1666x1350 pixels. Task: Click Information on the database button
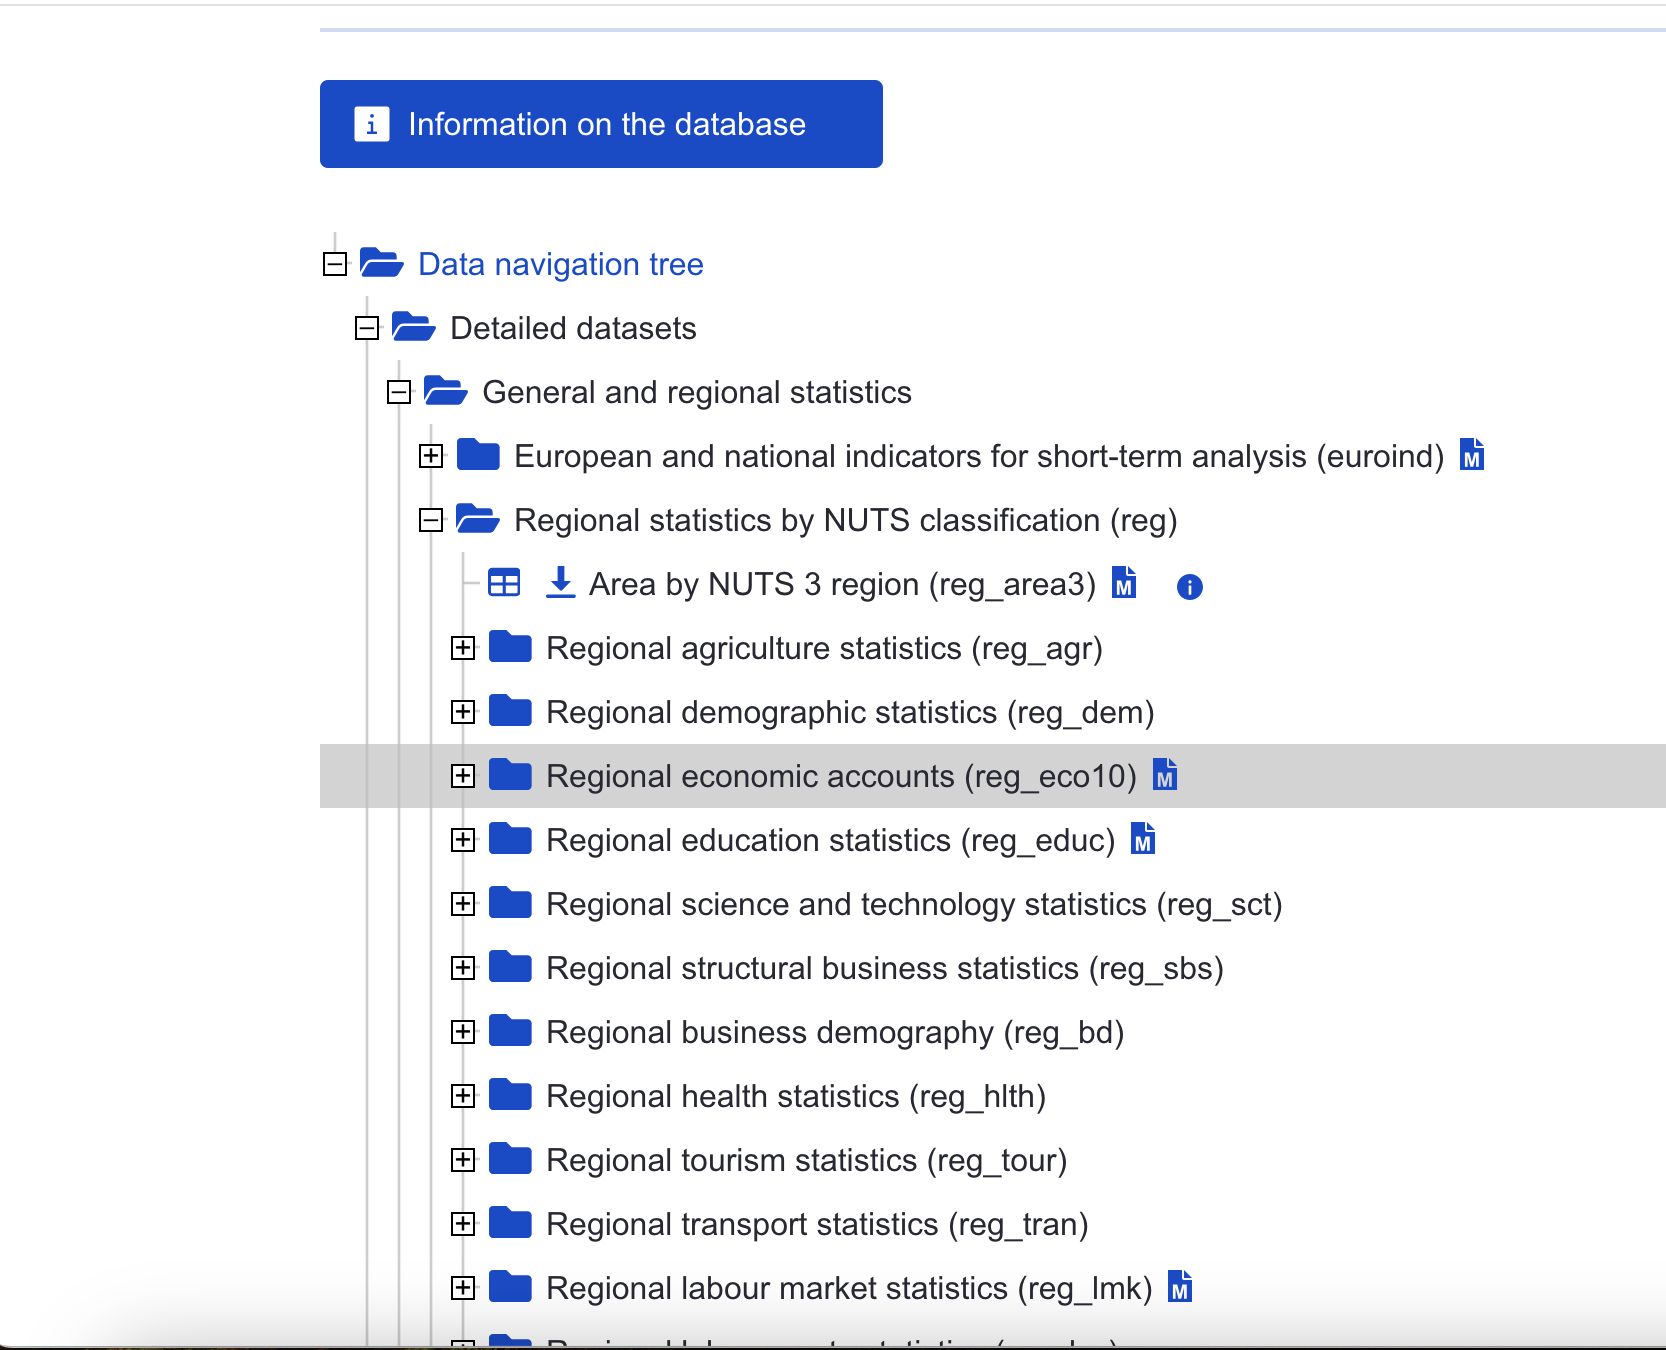601,124
